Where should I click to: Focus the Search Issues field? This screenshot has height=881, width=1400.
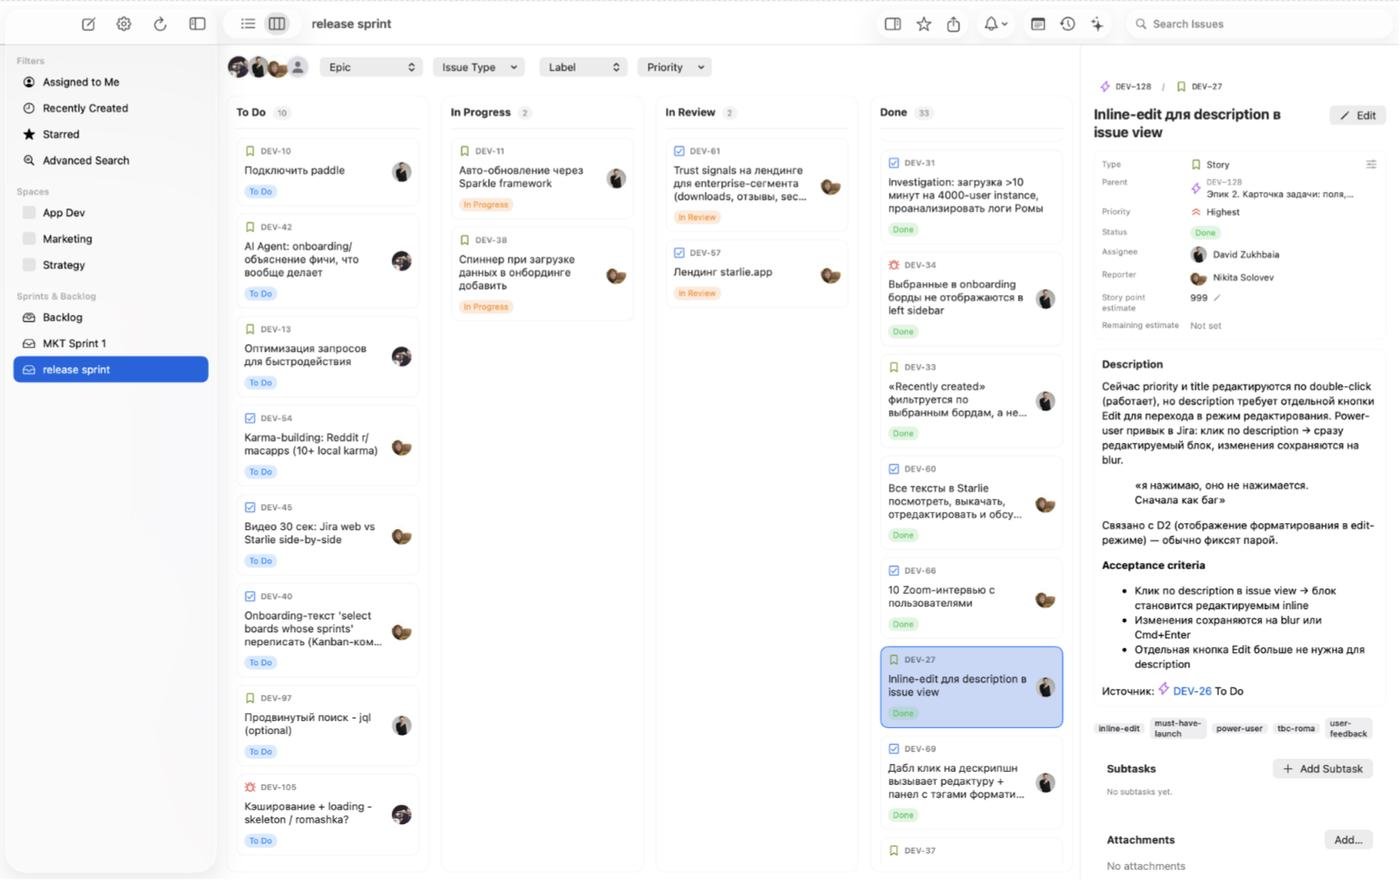(x=1260, y=24)
